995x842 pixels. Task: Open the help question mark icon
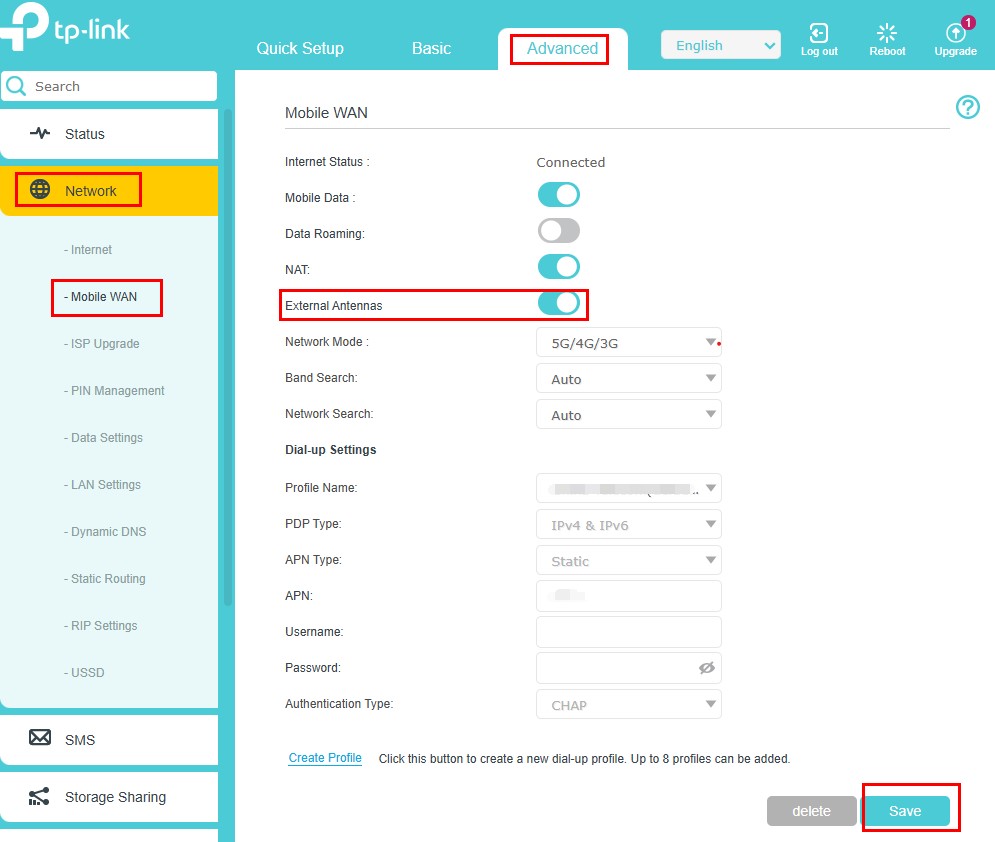point(967,107)
